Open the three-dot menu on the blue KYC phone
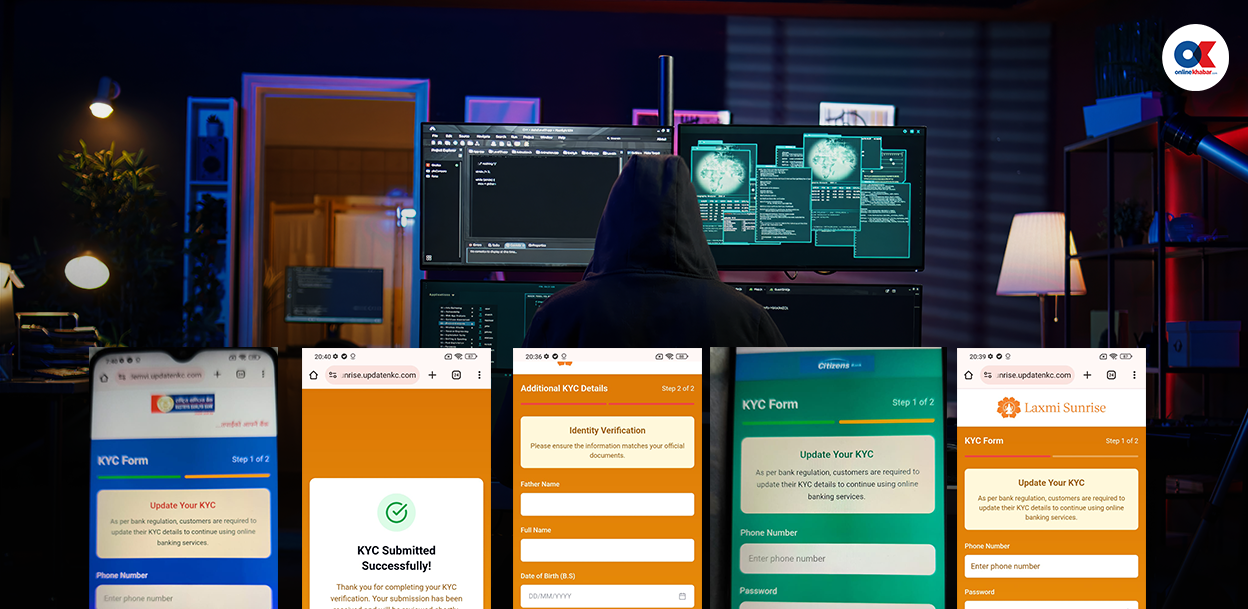The width and height of the screenshot is (1248, 609). (x=263, y=374)
